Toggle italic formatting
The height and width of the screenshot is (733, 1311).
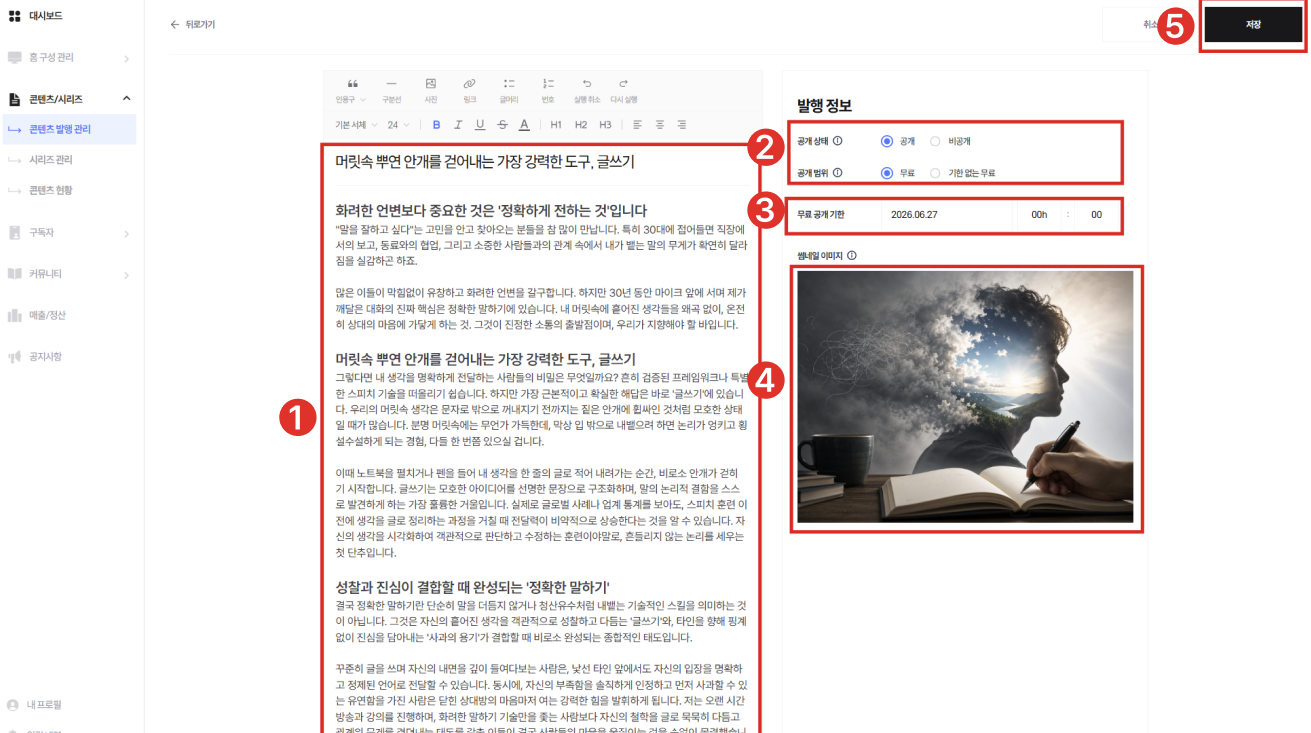pyautogui.click(x=458, y=125)
